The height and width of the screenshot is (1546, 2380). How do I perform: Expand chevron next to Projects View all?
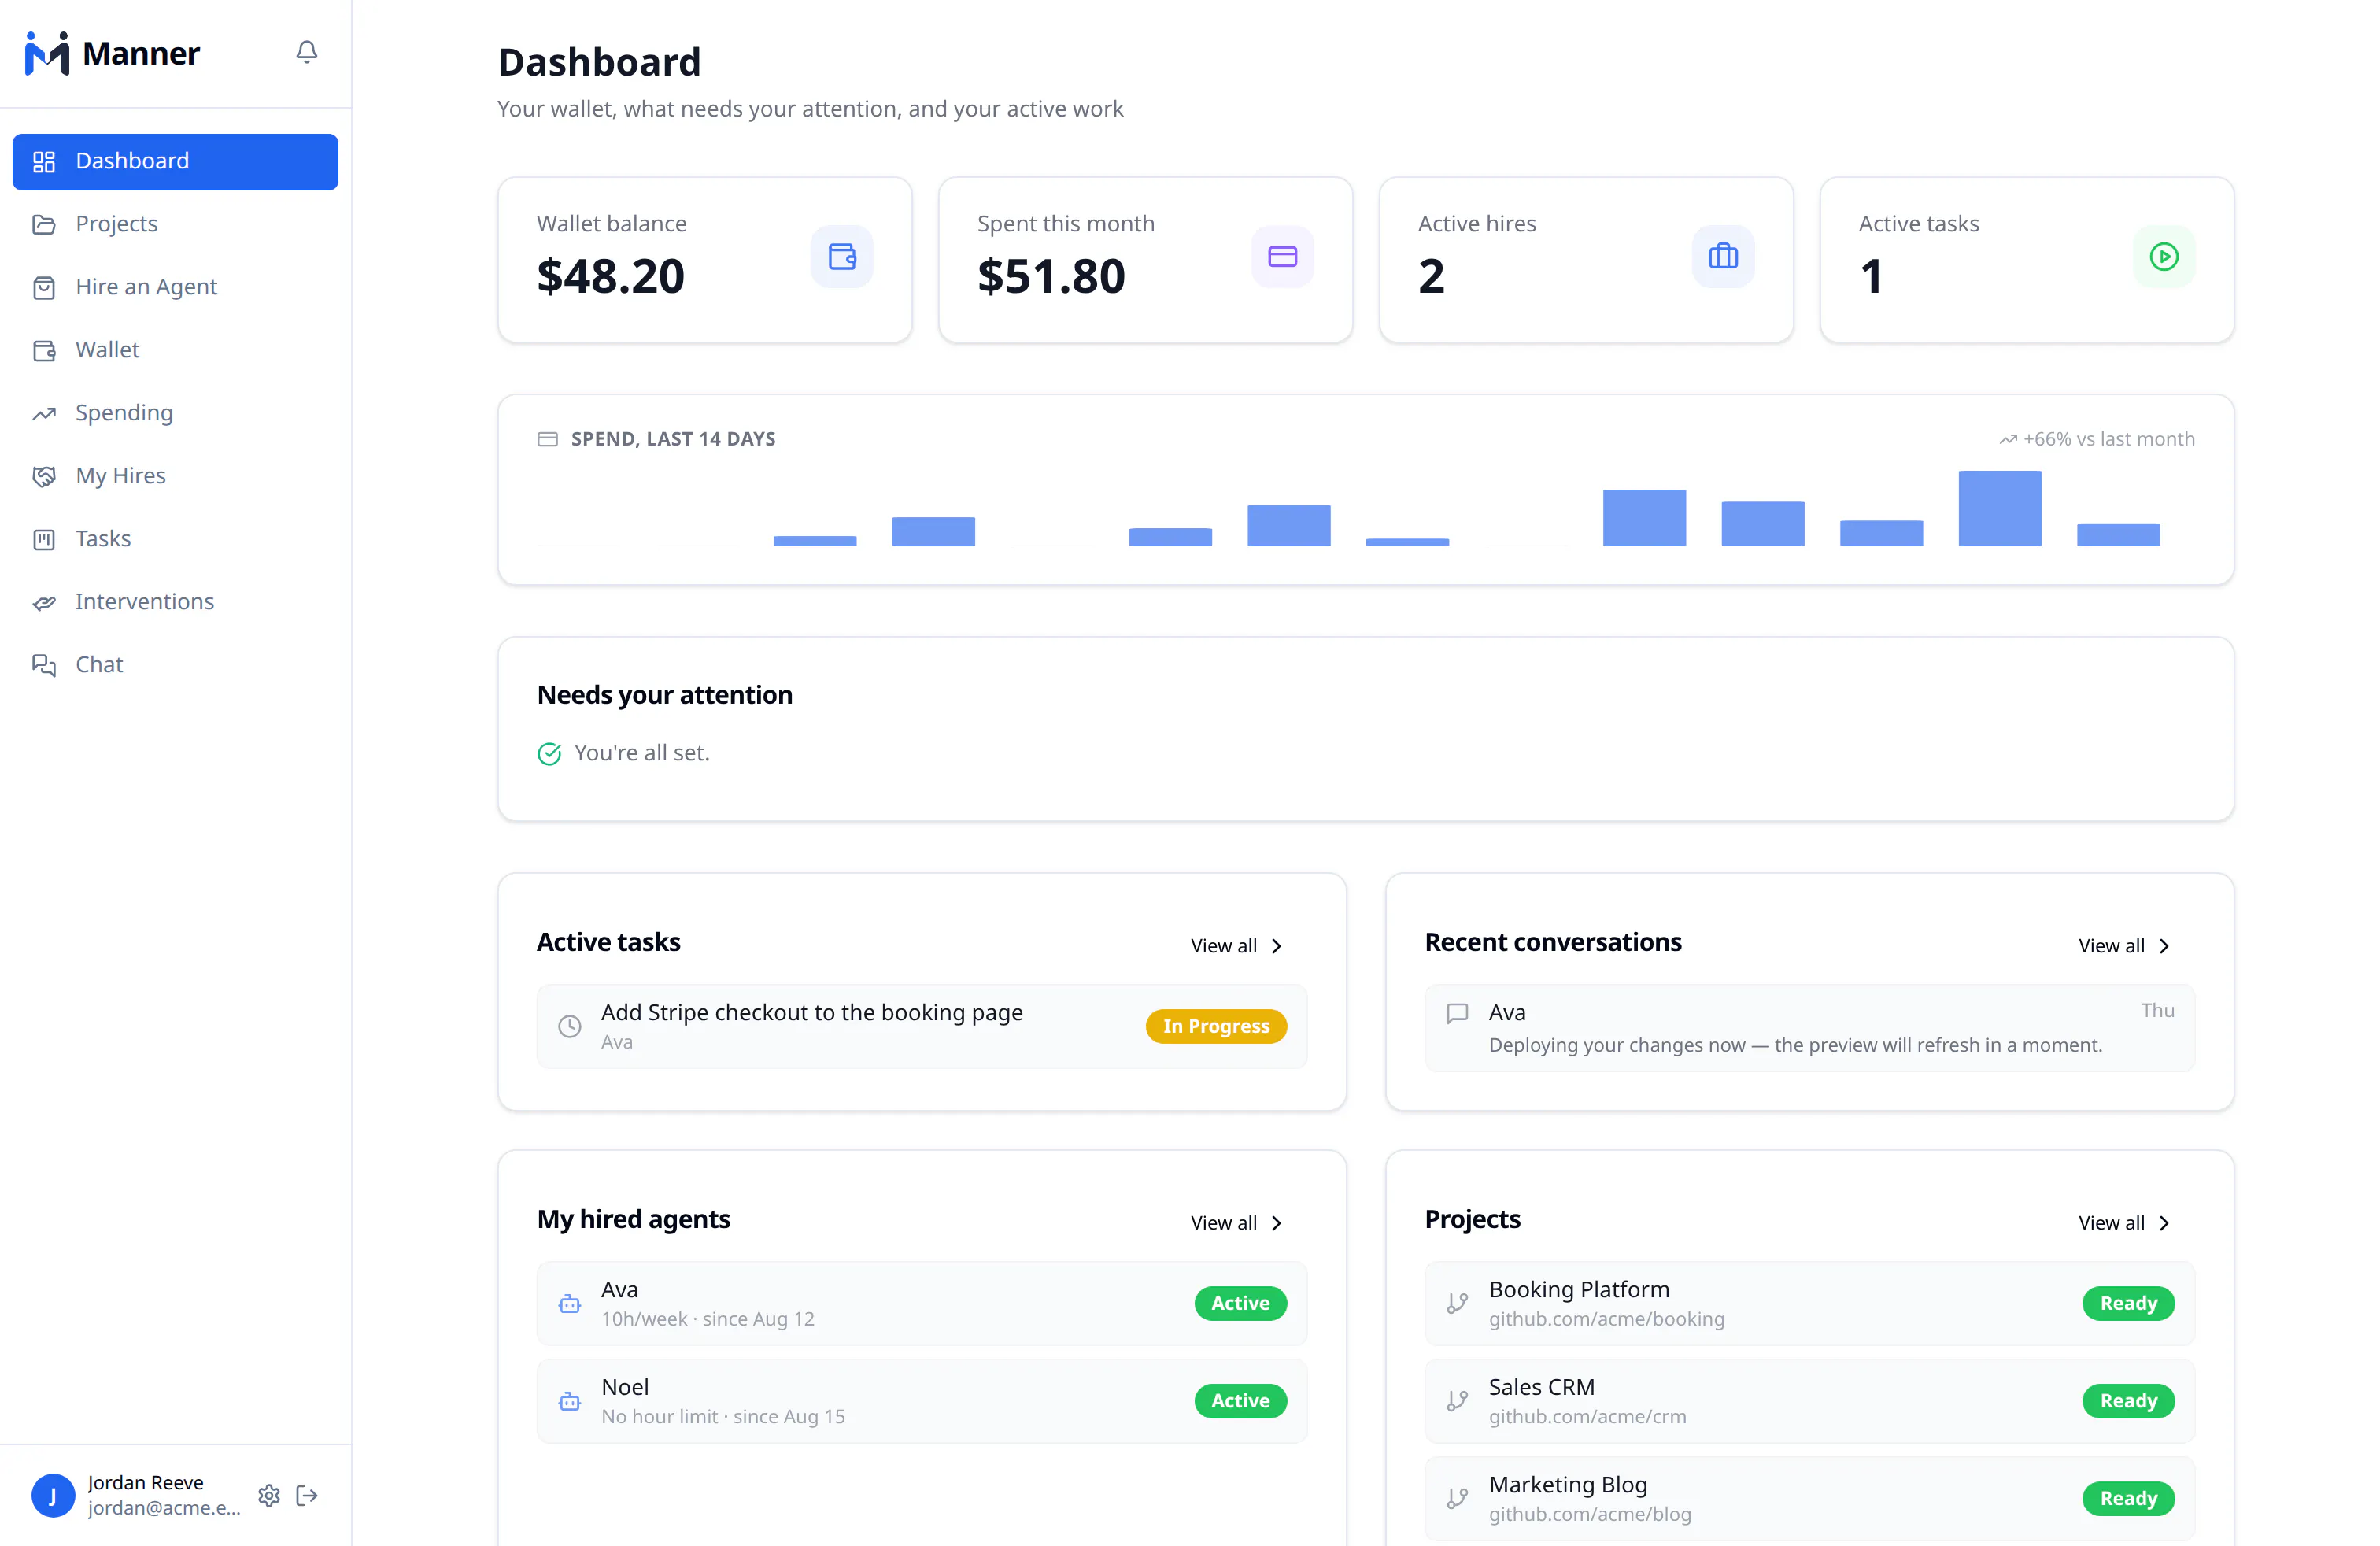(2165, 1223)
